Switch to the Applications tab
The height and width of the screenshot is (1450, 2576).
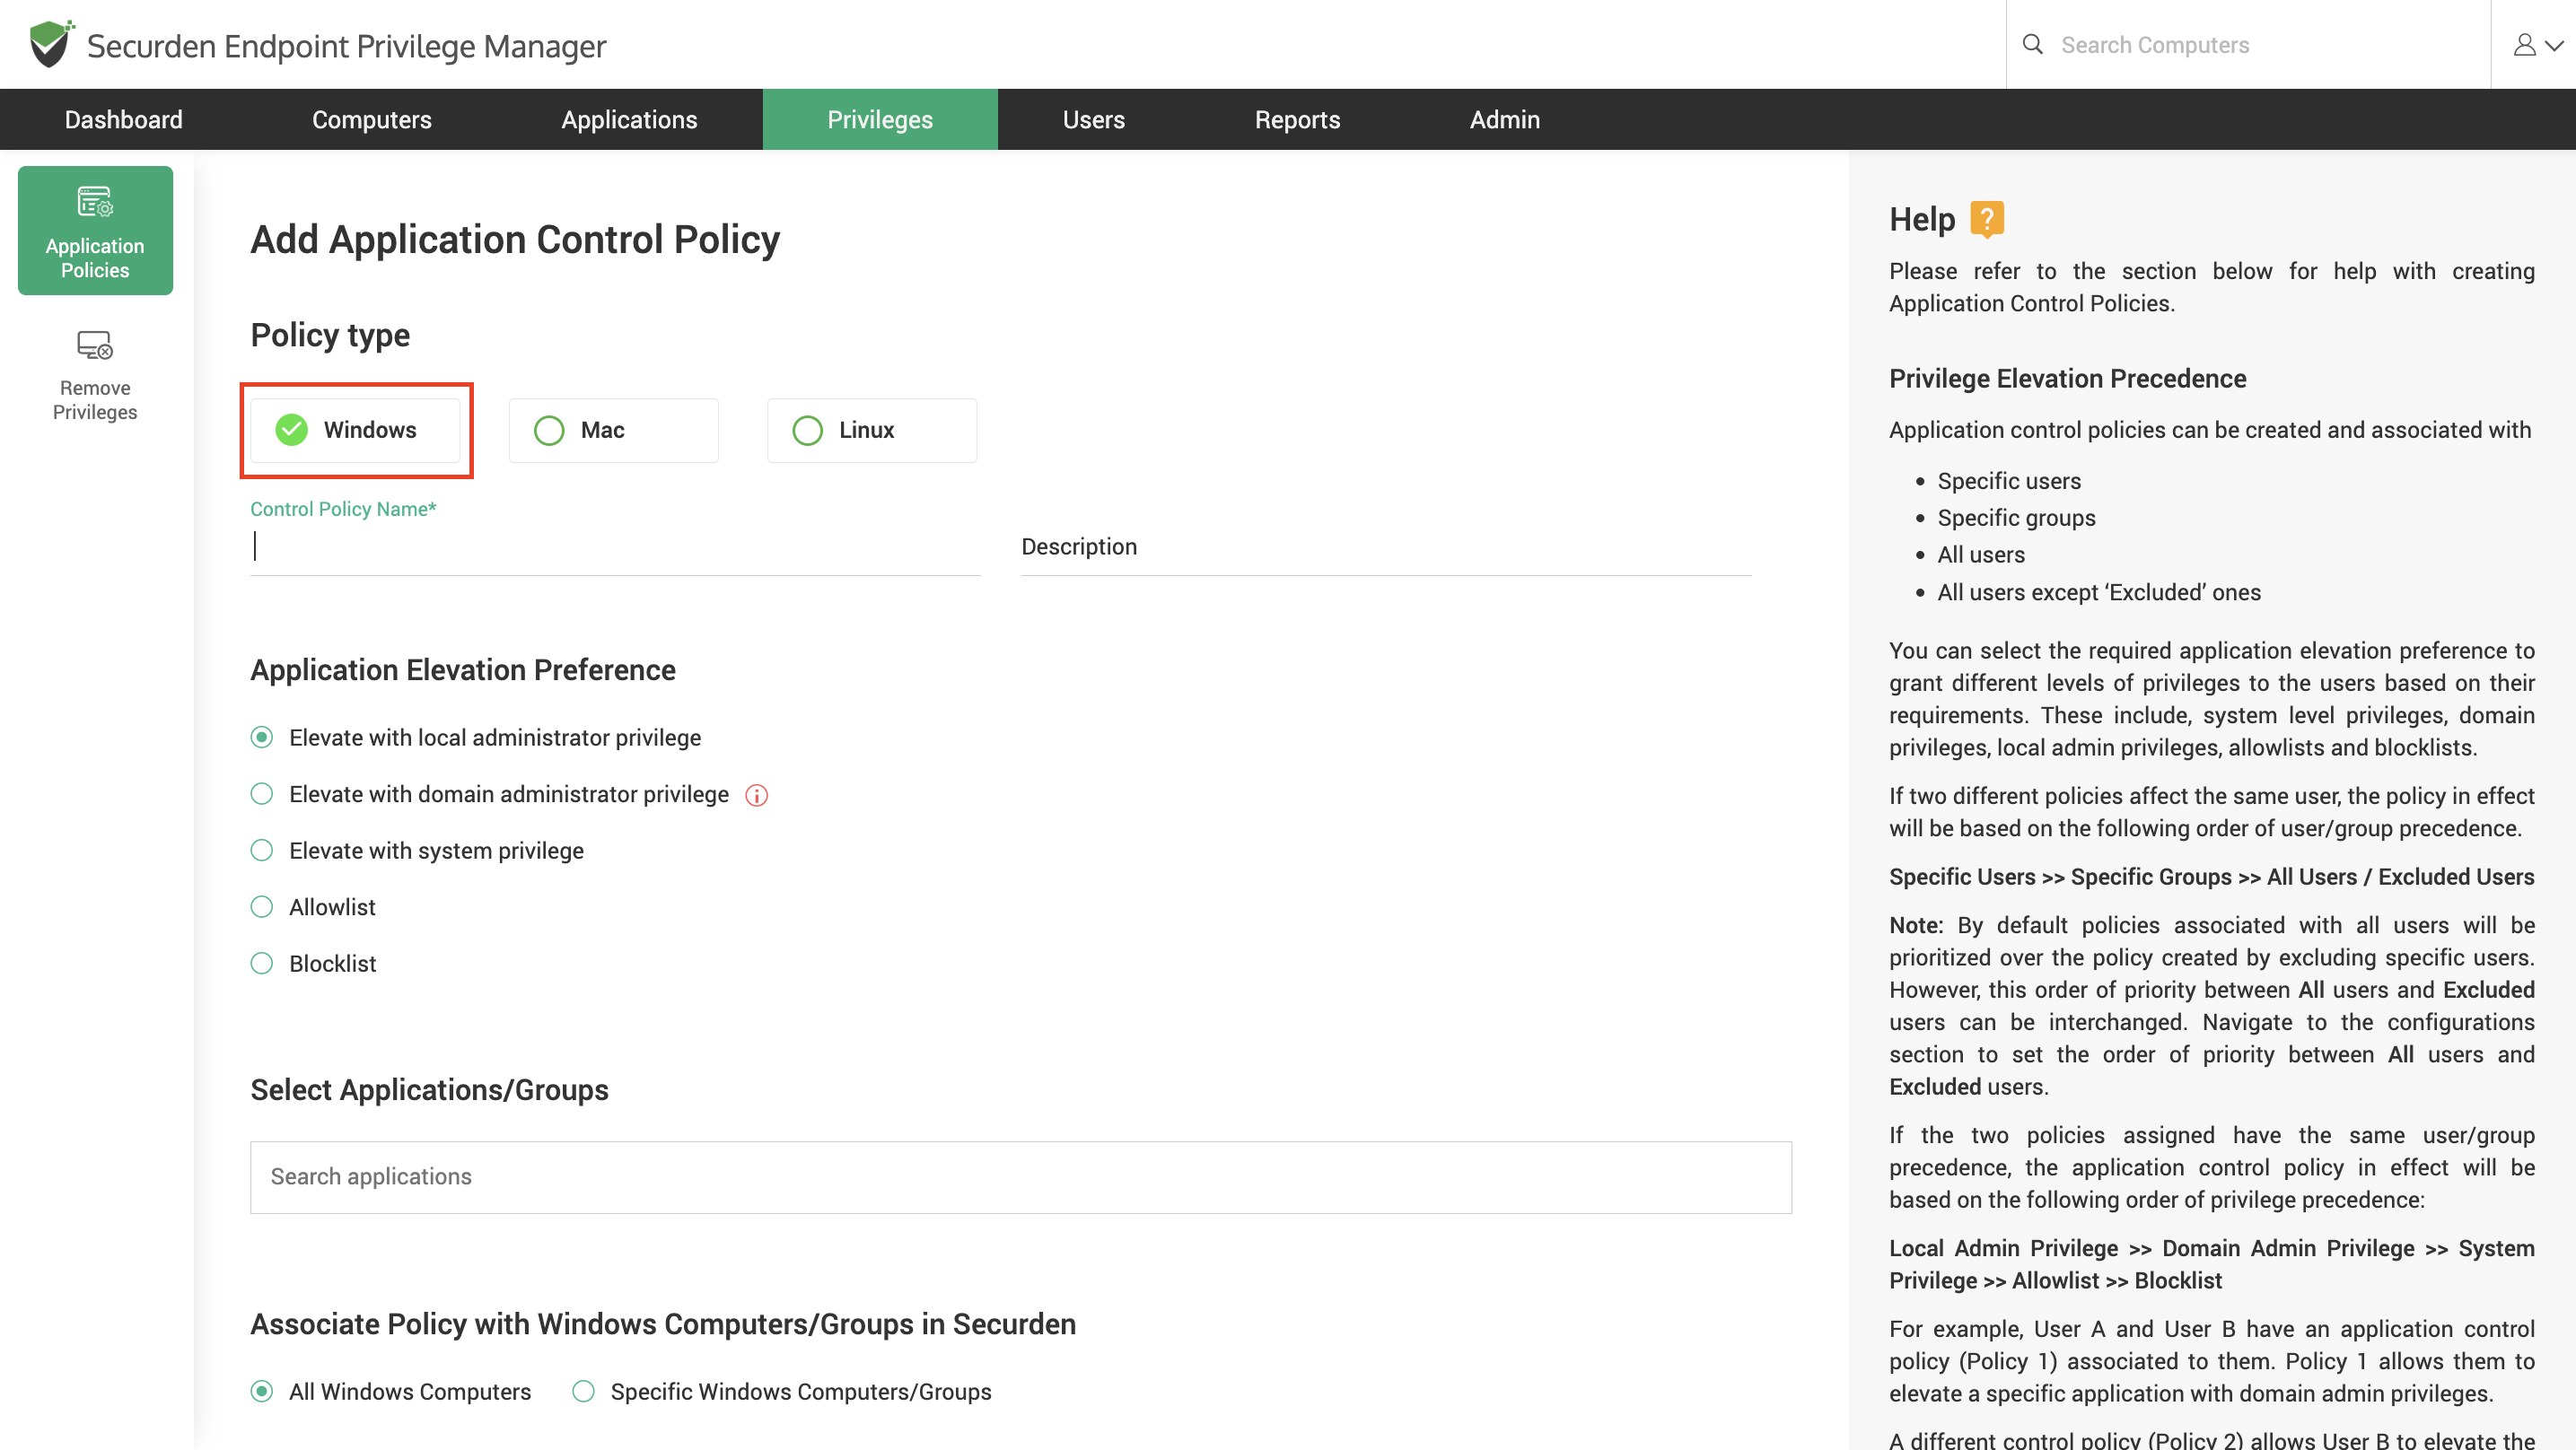click(x=629, y=119)
